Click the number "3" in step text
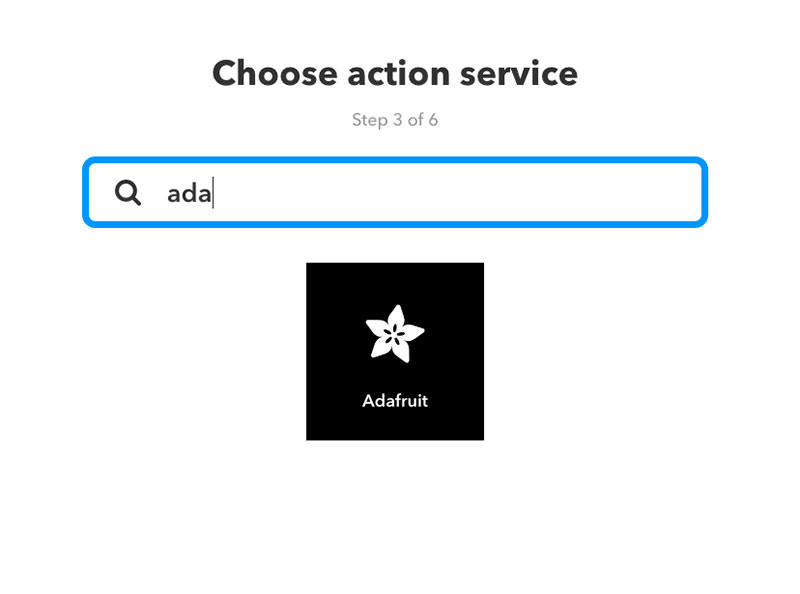The image size is (800, 594). pos(397,121)
